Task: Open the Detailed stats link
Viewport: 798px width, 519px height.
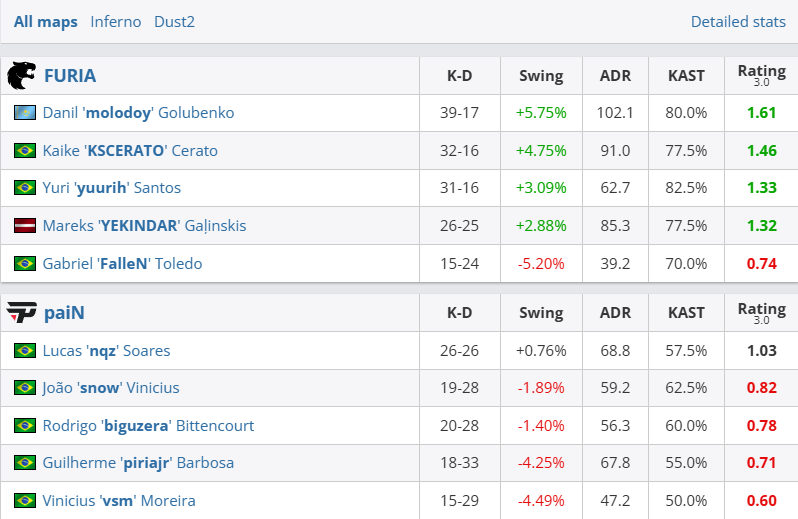Action: point(739,21)
